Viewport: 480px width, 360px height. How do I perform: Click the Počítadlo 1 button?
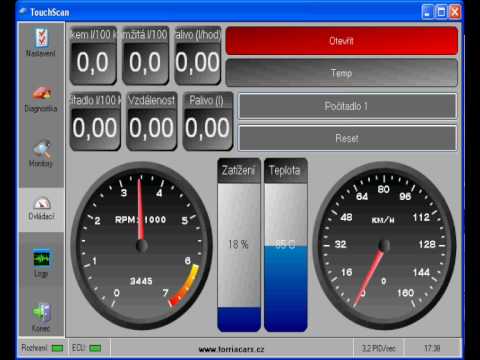(347, 106)
